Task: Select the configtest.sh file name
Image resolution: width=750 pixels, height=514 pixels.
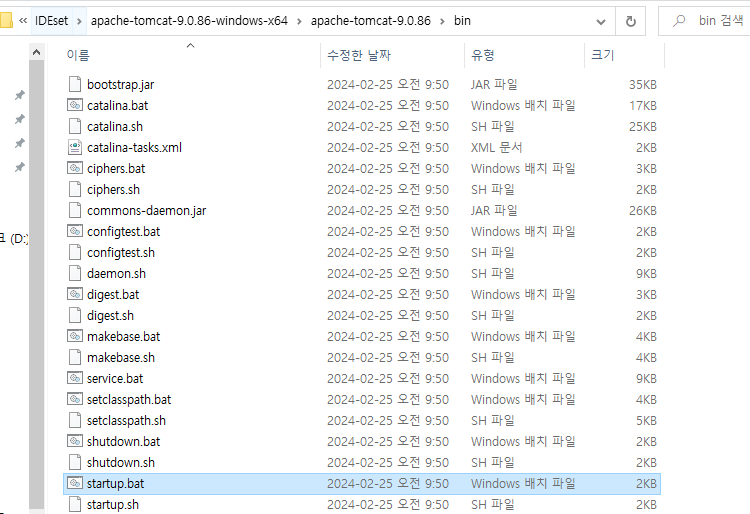Action: (121, 252)
